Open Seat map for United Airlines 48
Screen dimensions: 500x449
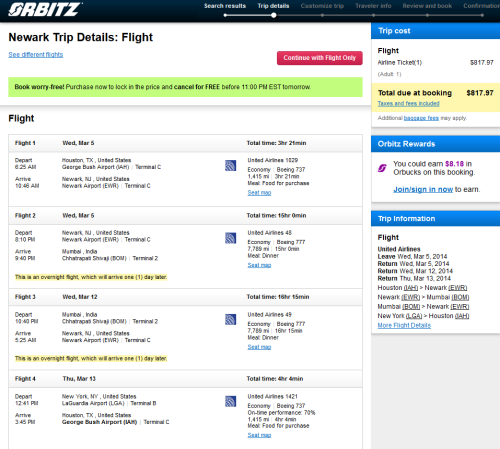(259, 265)
